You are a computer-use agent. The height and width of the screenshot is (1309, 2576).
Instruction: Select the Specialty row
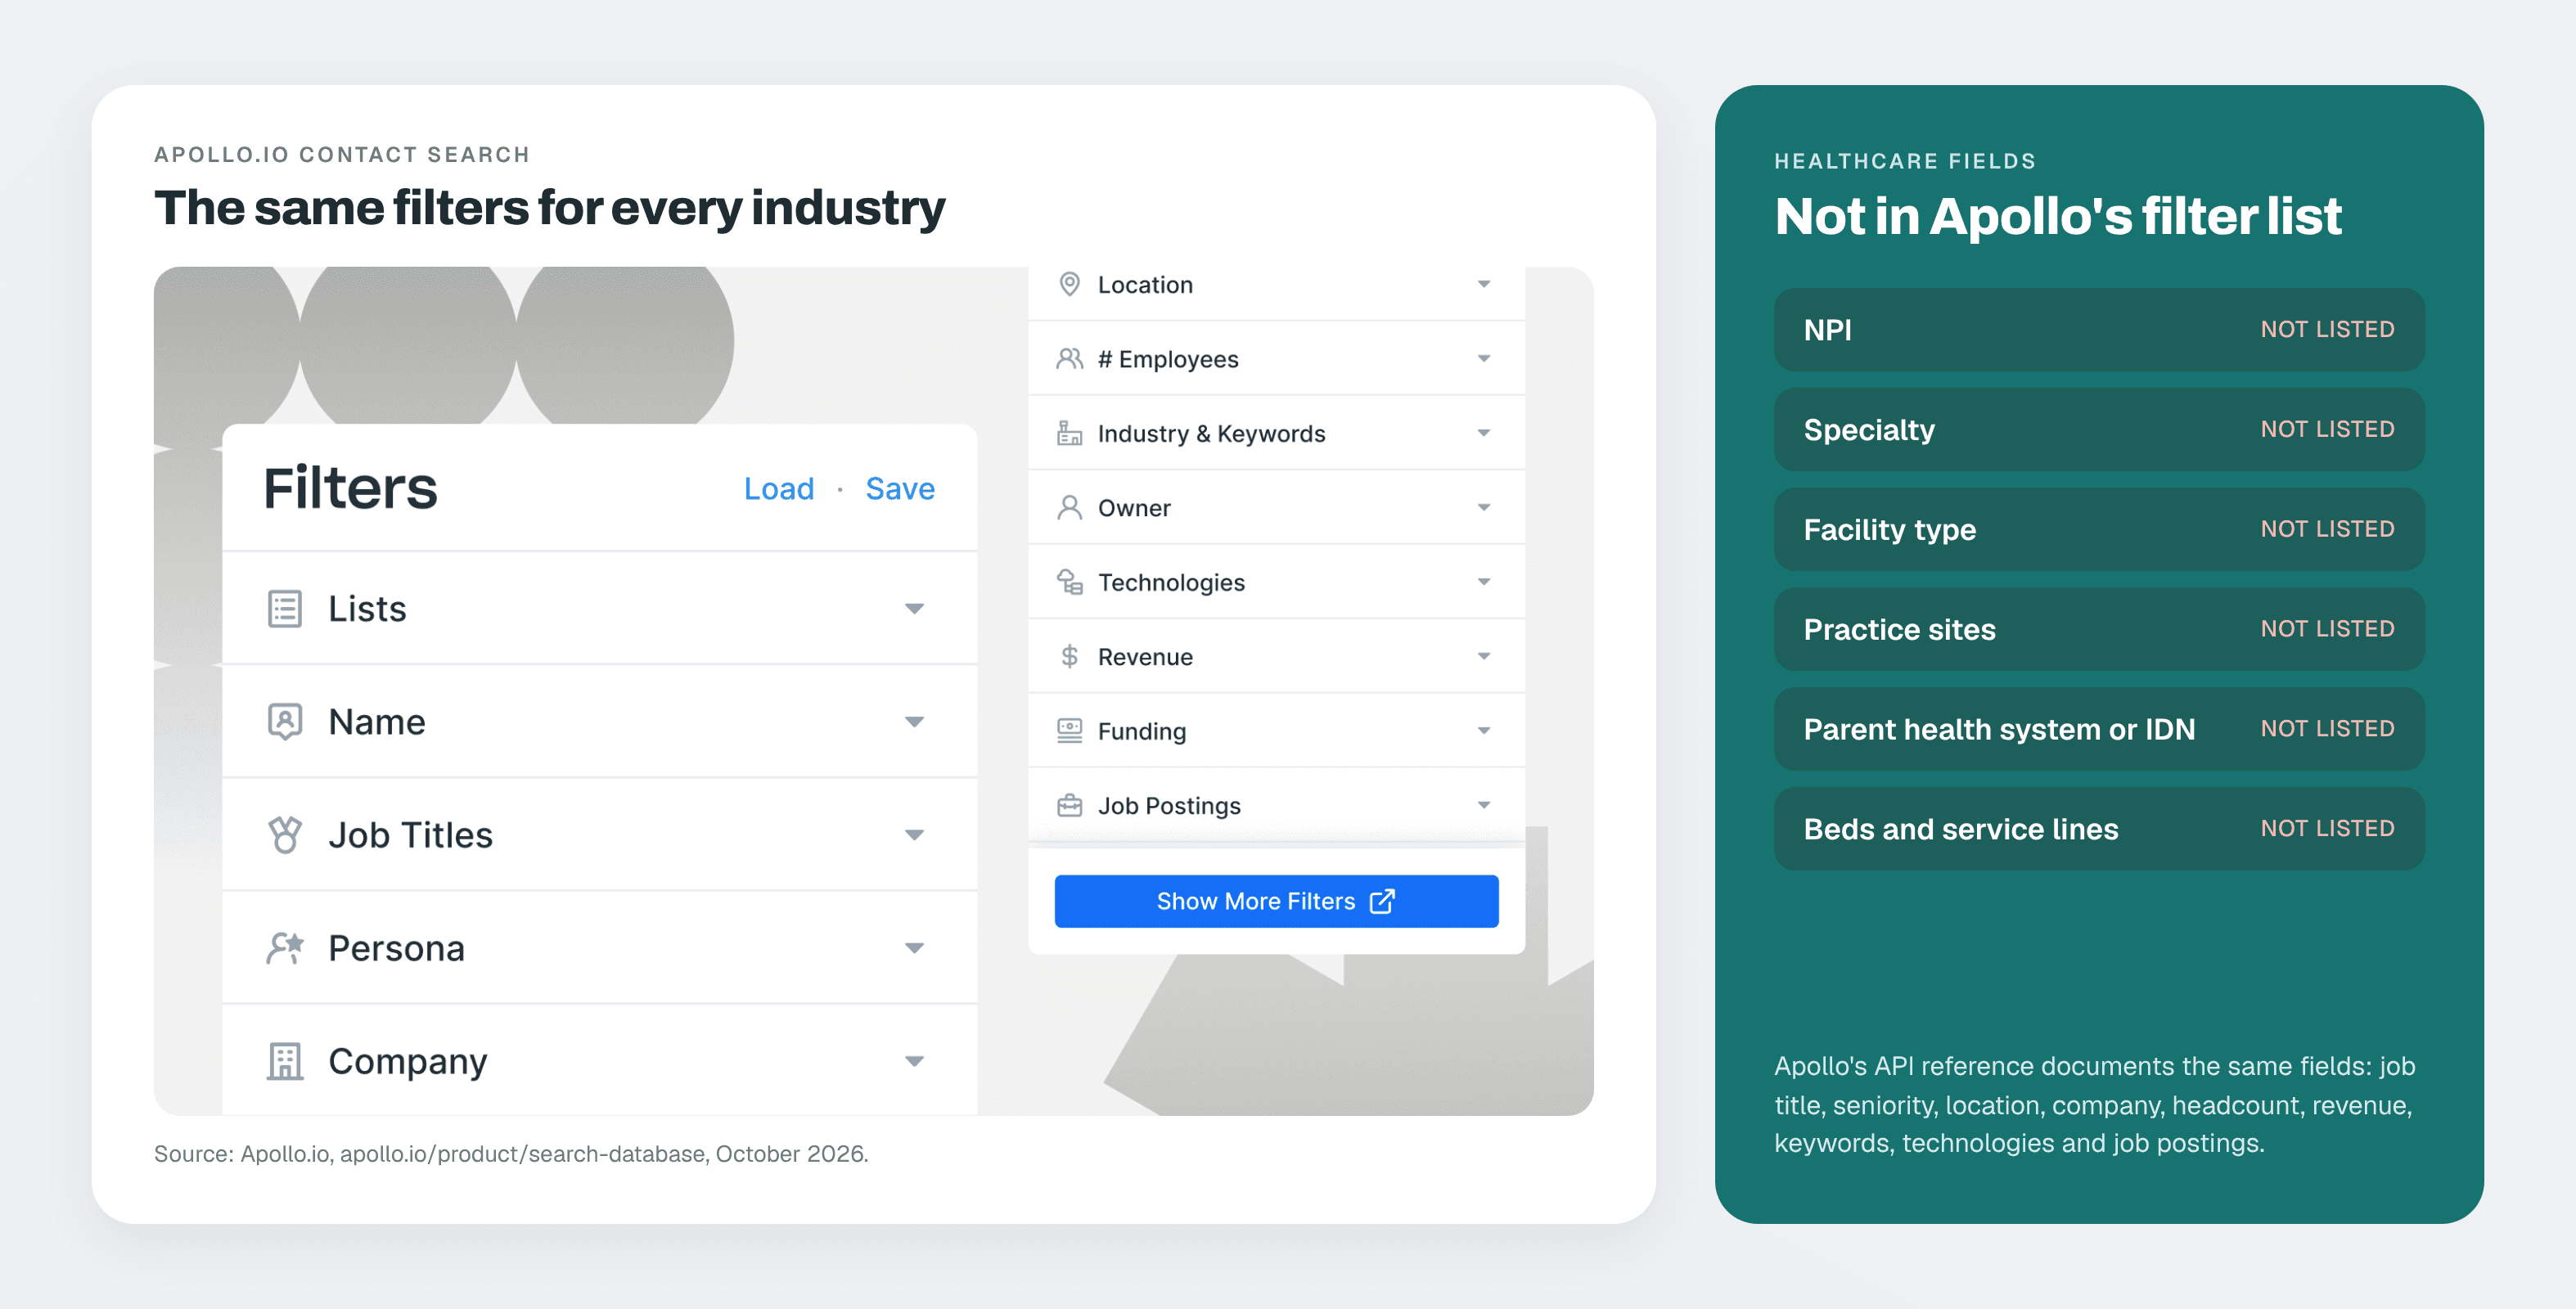point(2098,429)
